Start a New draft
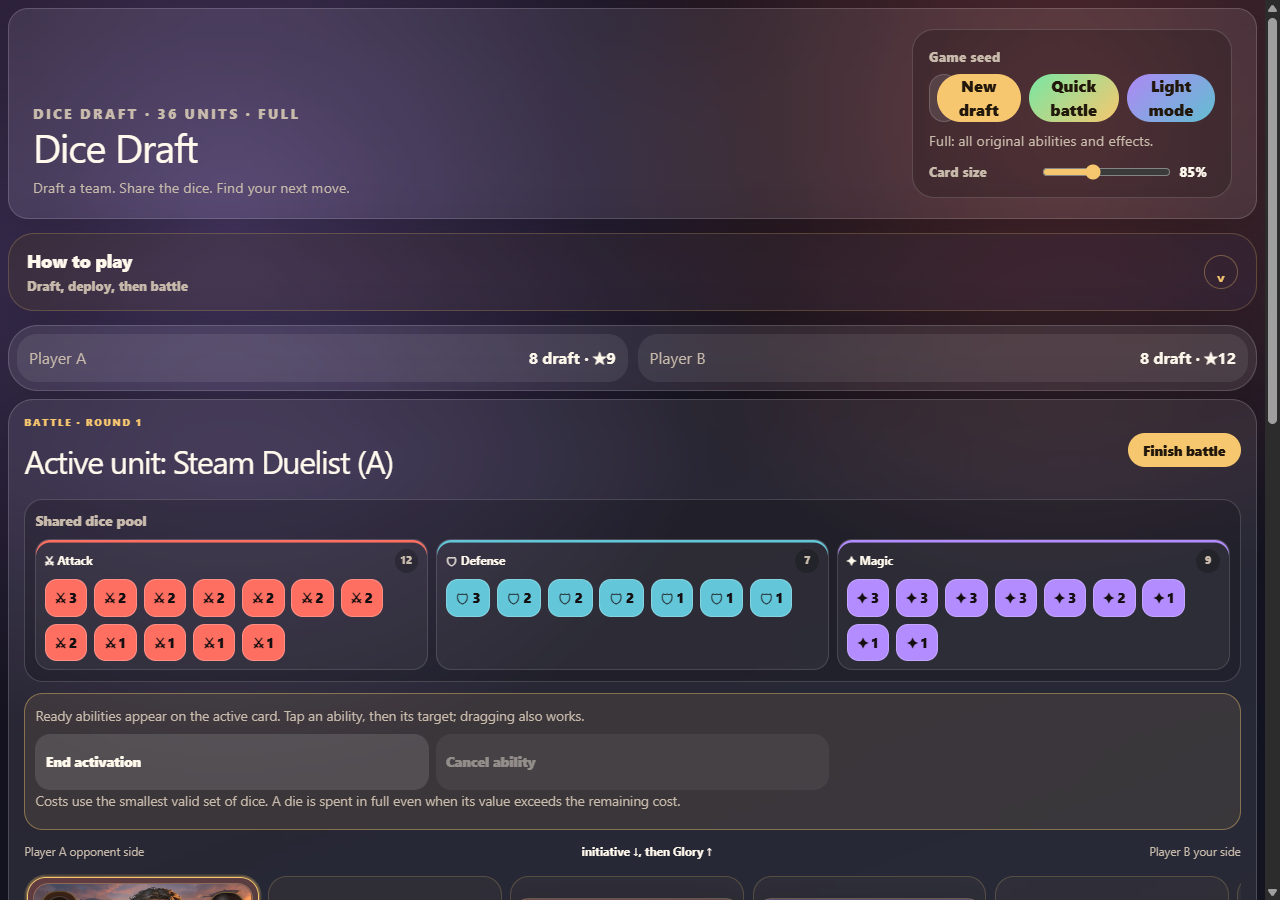 coord(979,98)
